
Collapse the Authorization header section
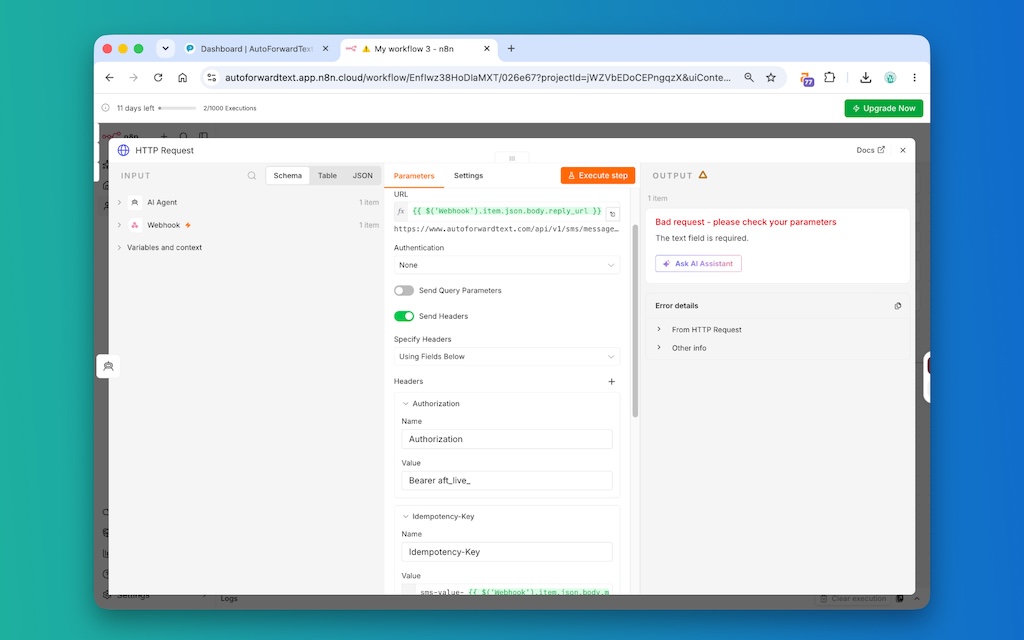coord(406,404)
